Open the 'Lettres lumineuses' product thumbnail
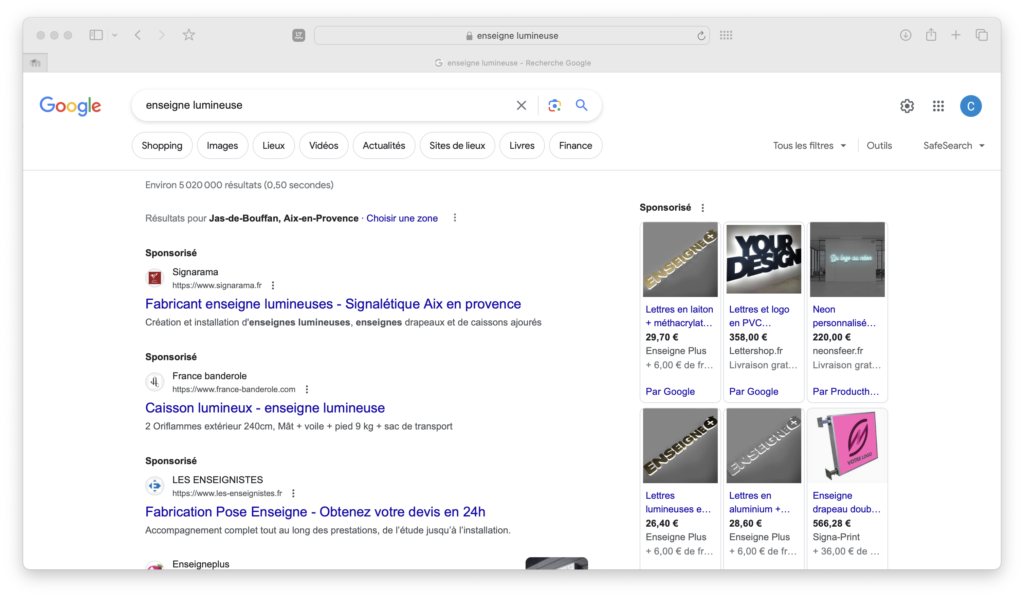 pos(680,446)
